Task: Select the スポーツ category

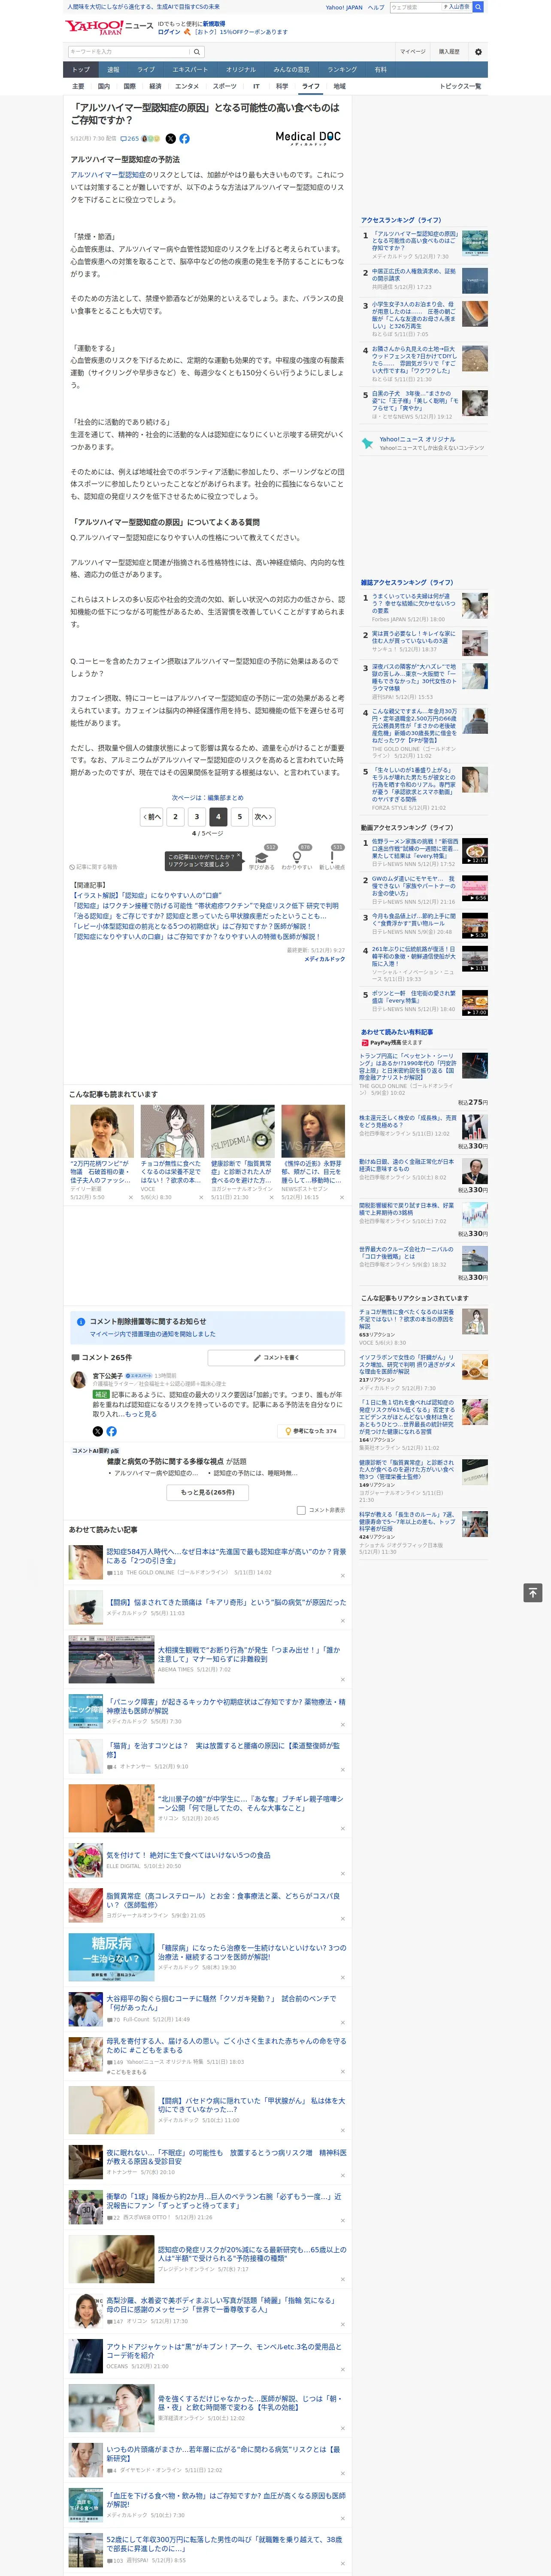Action: click(x=225, y=86)
